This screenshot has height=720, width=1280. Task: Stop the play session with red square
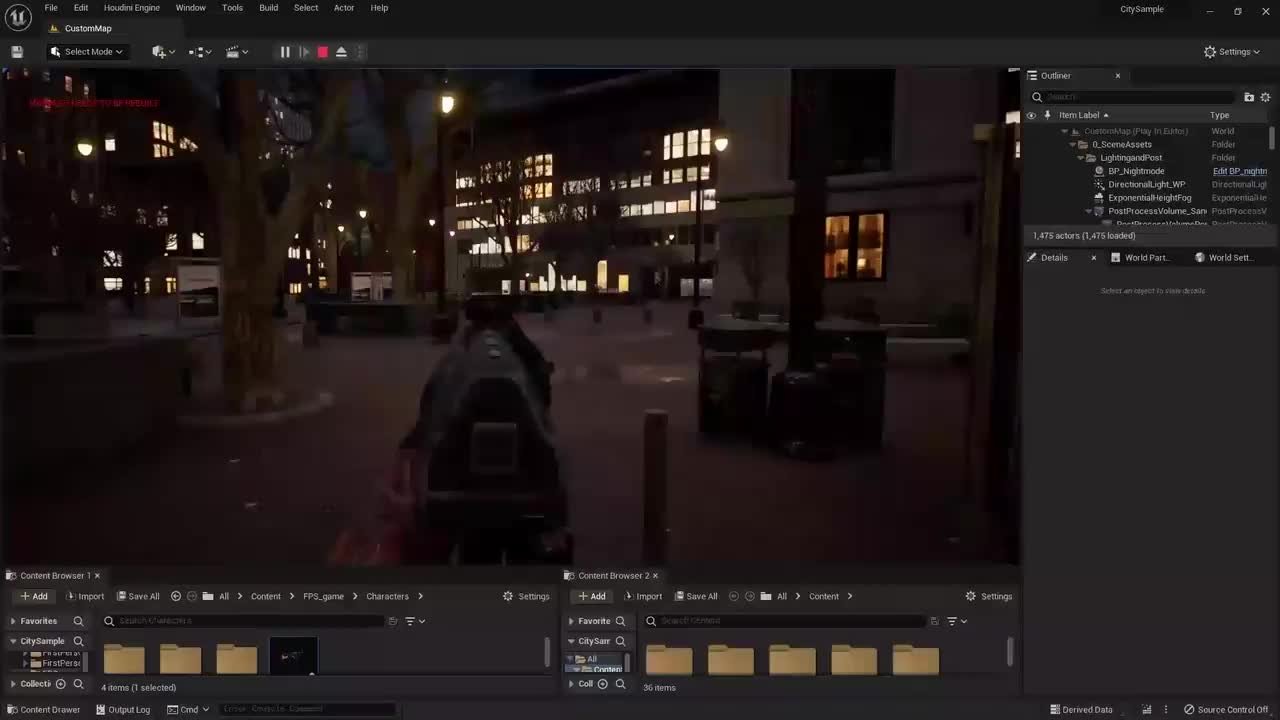coord(322,52)
